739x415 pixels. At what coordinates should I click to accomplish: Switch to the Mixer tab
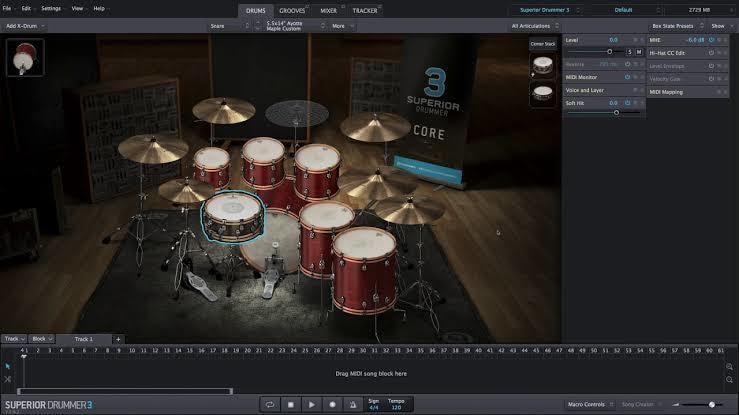[328, 10]
